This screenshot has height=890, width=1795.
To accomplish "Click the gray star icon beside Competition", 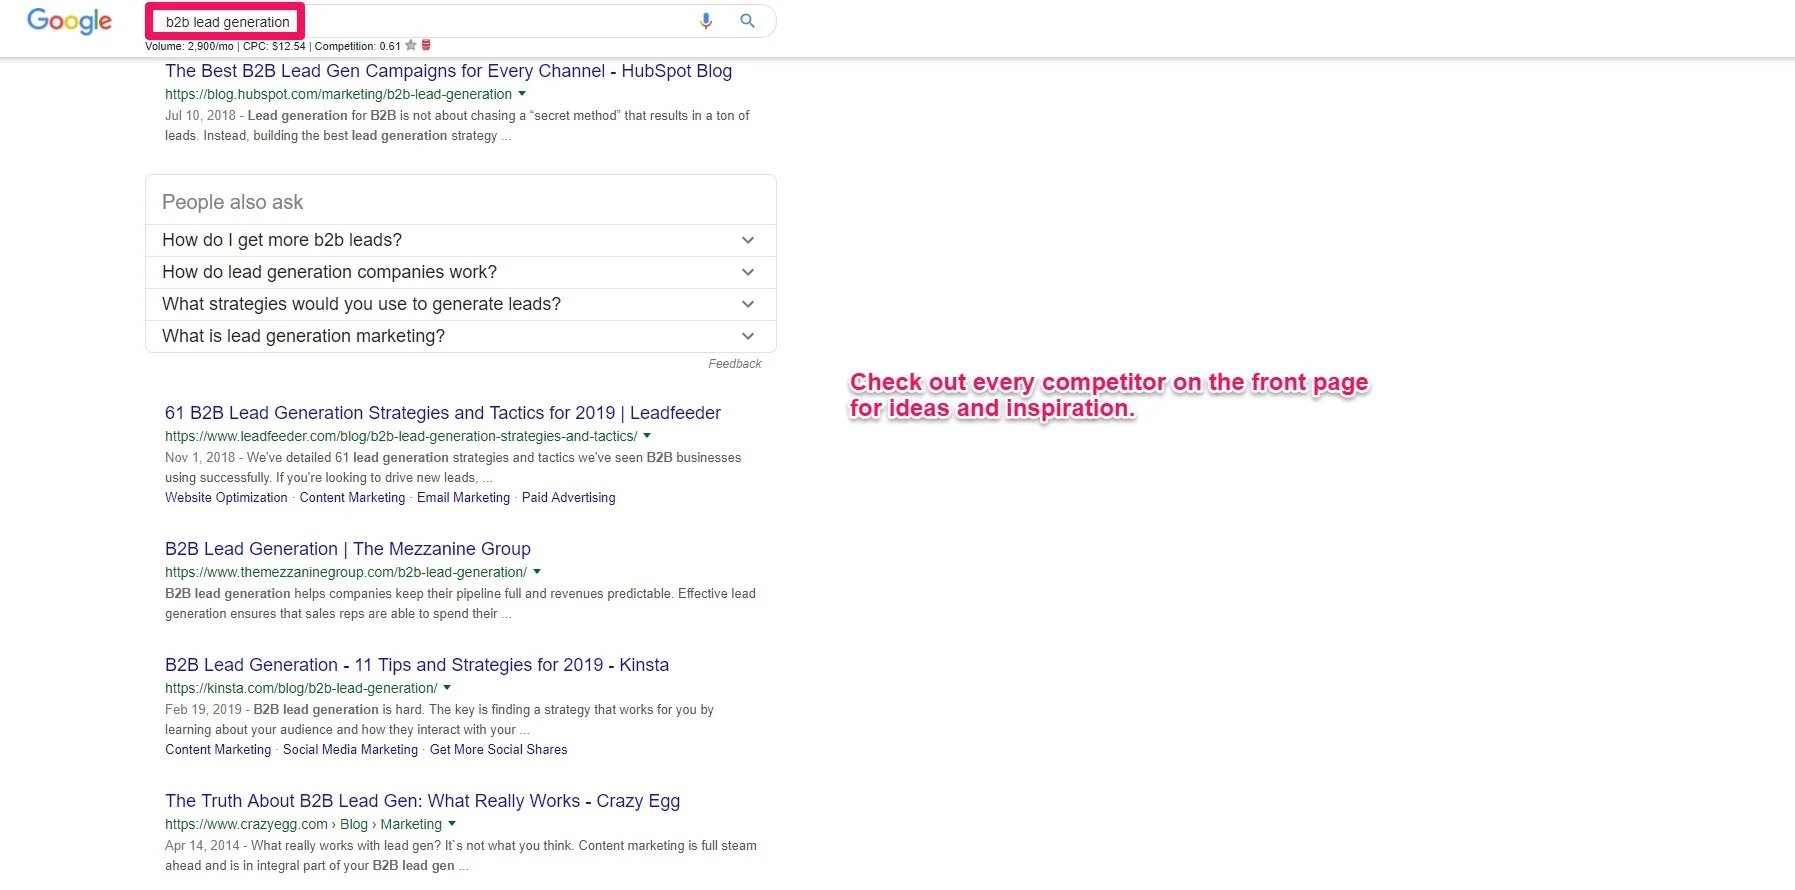I will pos(411,45).
